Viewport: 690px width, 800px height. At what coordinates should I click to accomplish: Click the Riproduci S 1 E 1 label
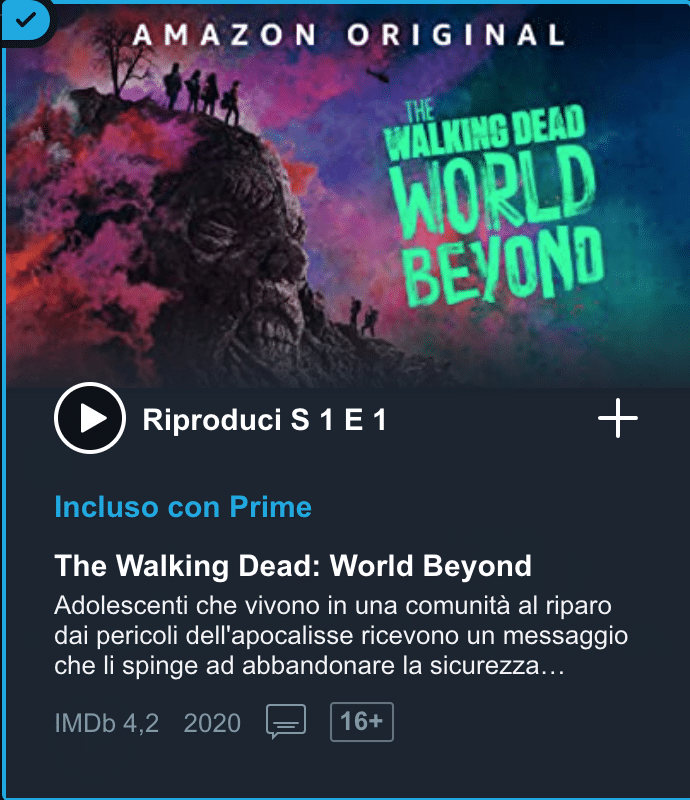point(264,419)
